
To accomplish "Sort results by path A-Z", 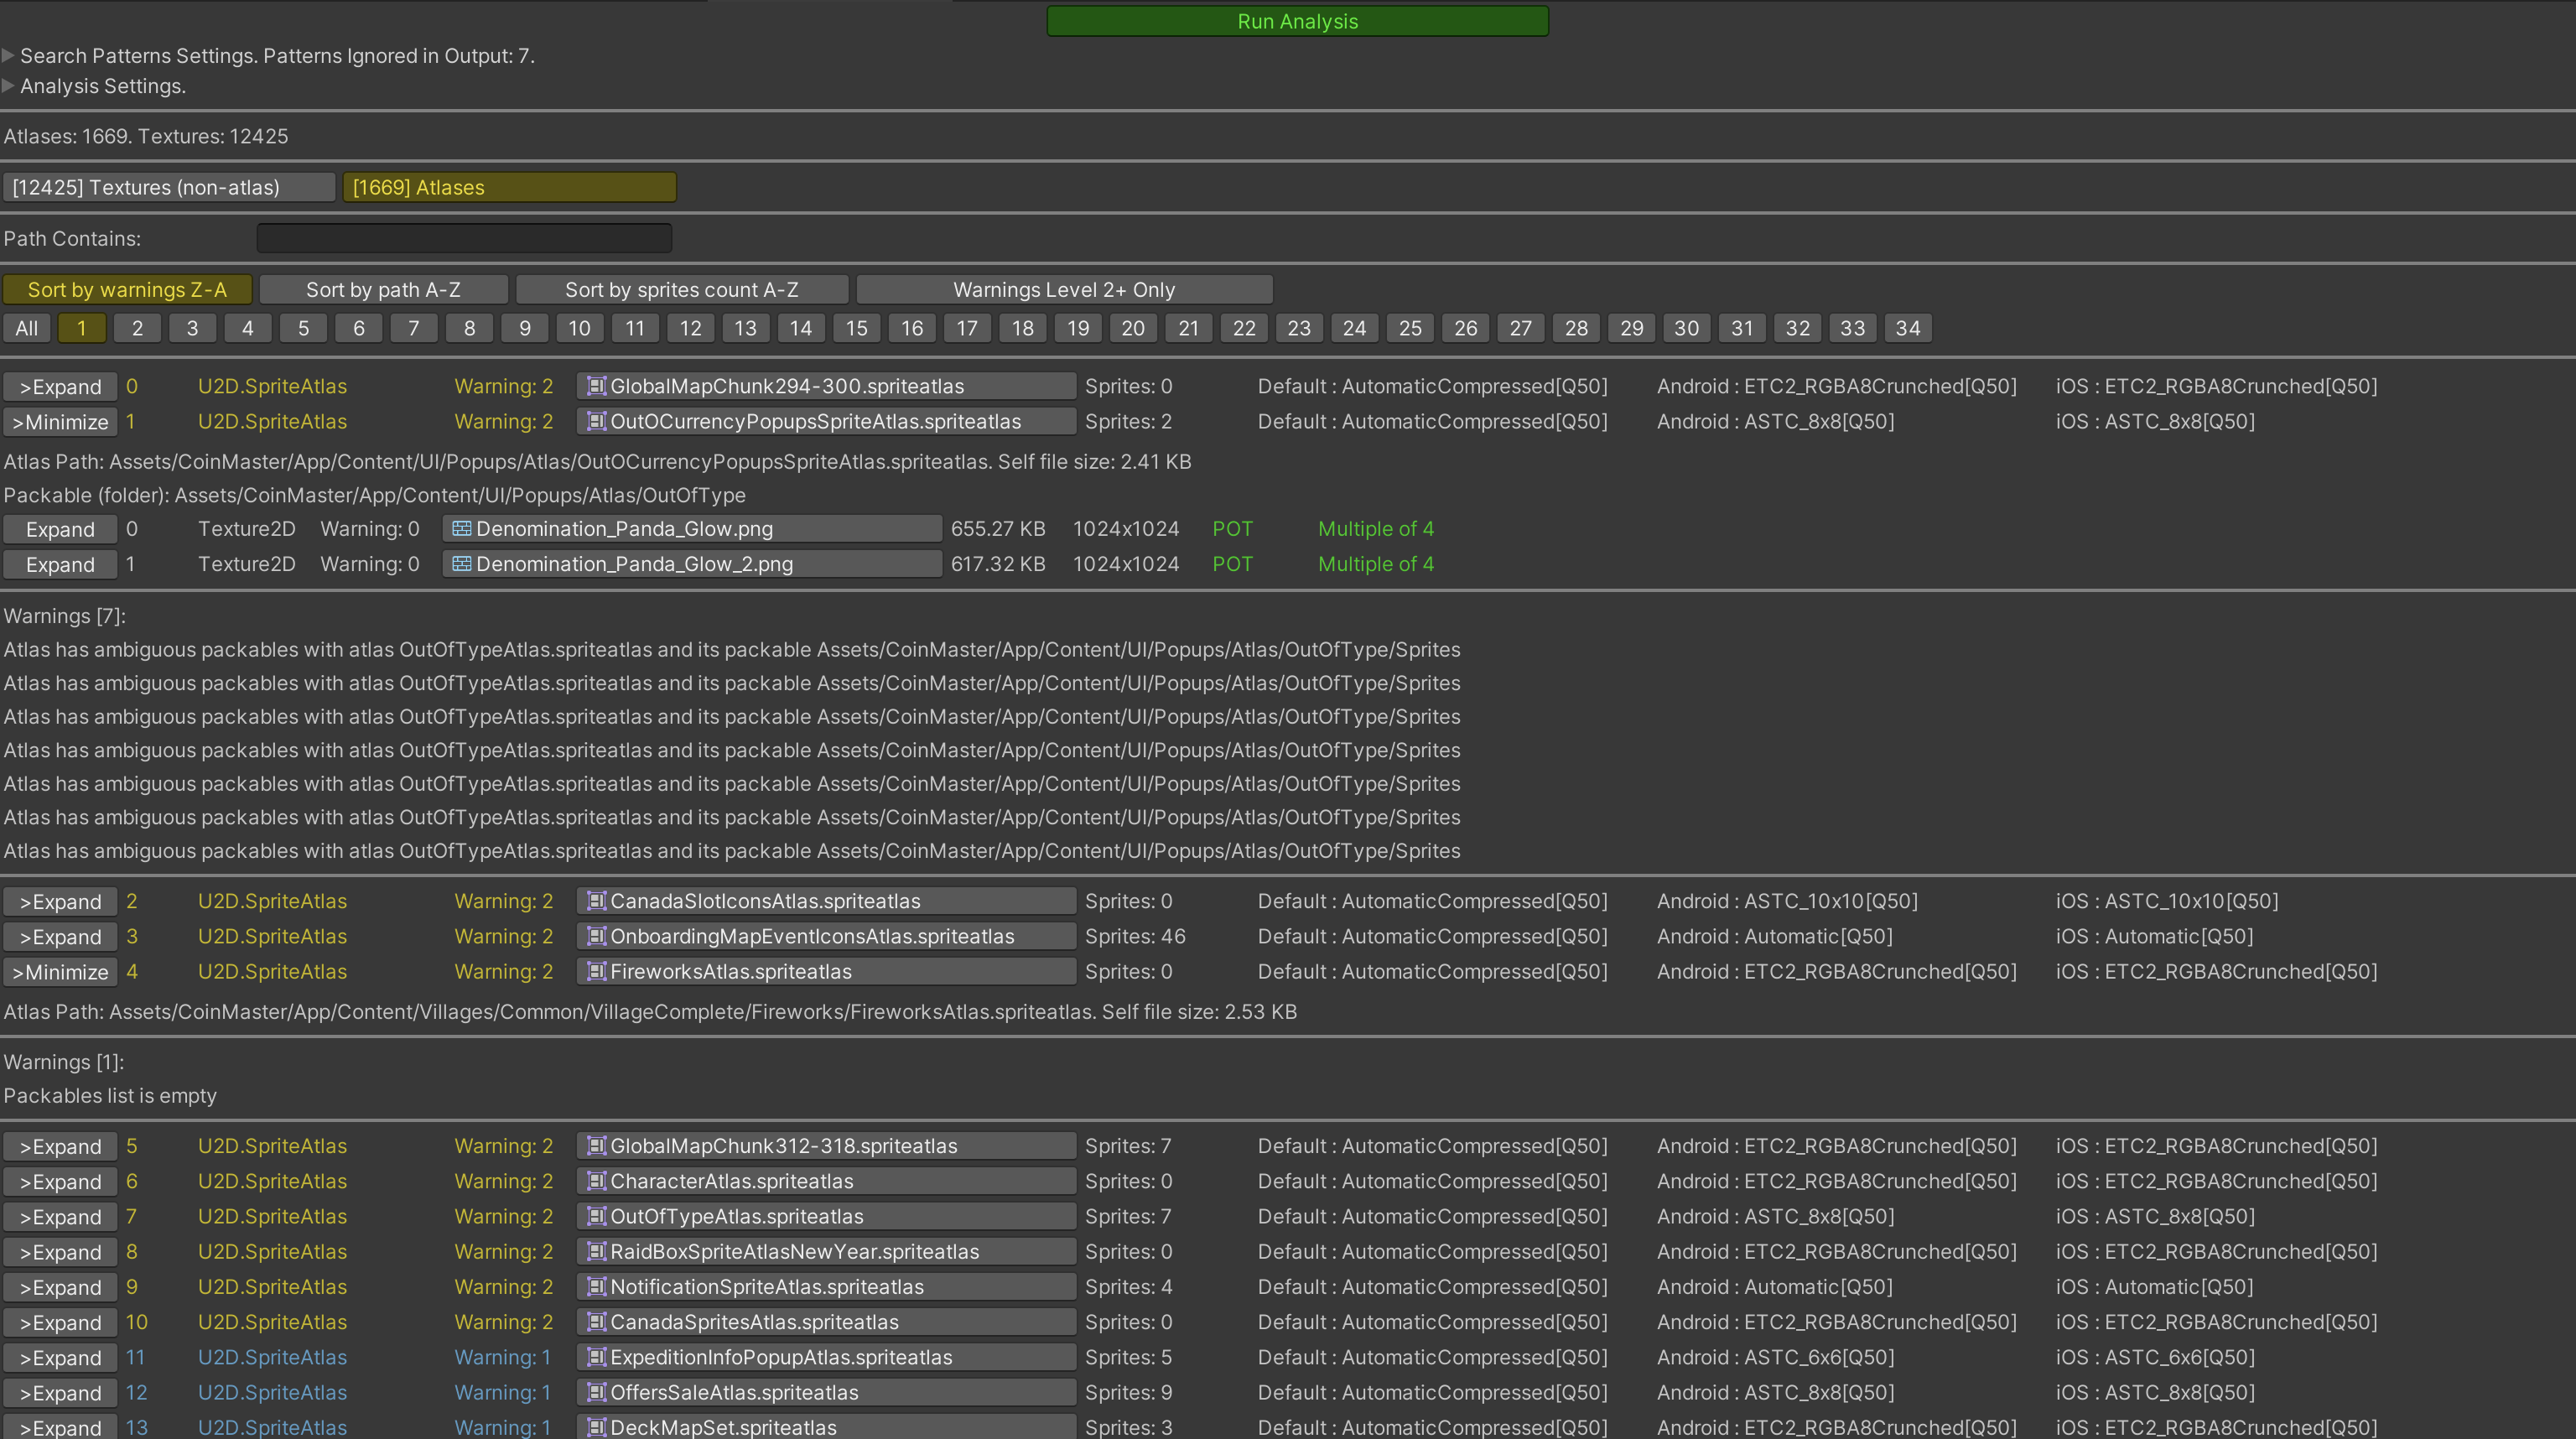I will (383, 290).
